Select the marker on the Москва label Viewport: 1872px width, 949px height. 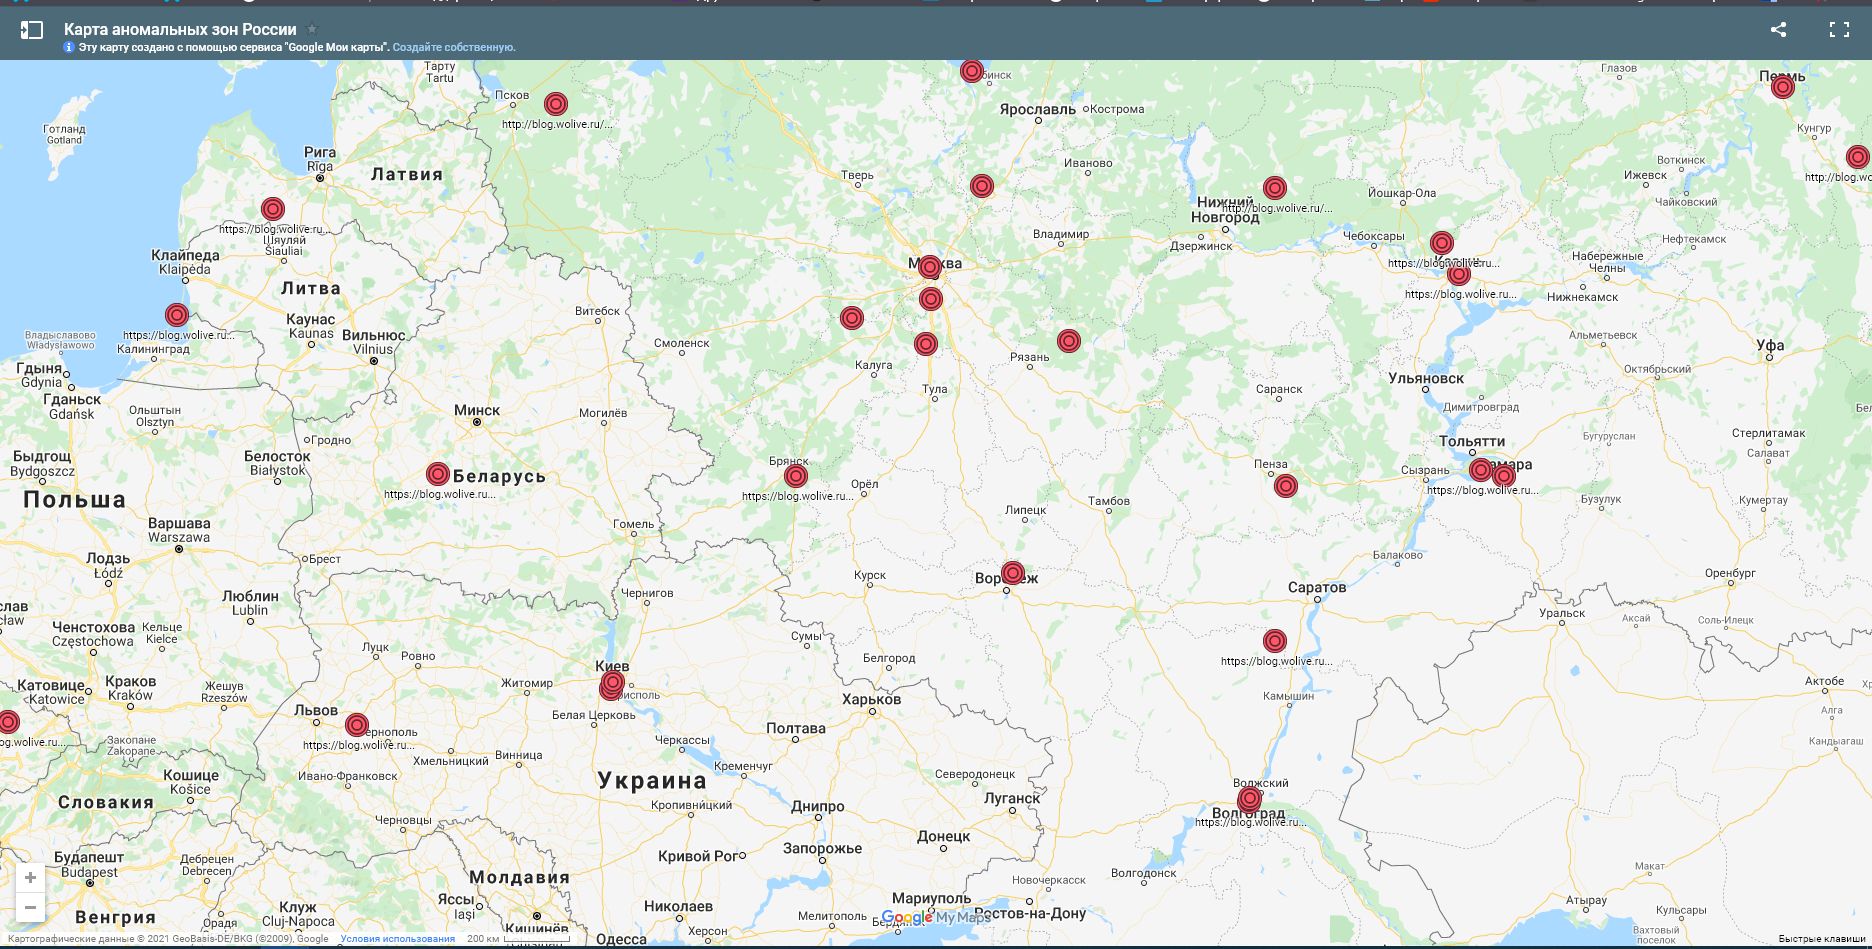point(930,267)
